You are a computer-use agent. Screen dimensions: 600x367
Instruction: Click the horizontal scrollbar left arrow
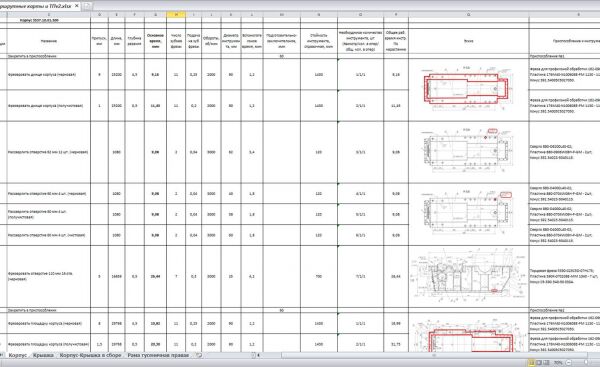point(259,356)
